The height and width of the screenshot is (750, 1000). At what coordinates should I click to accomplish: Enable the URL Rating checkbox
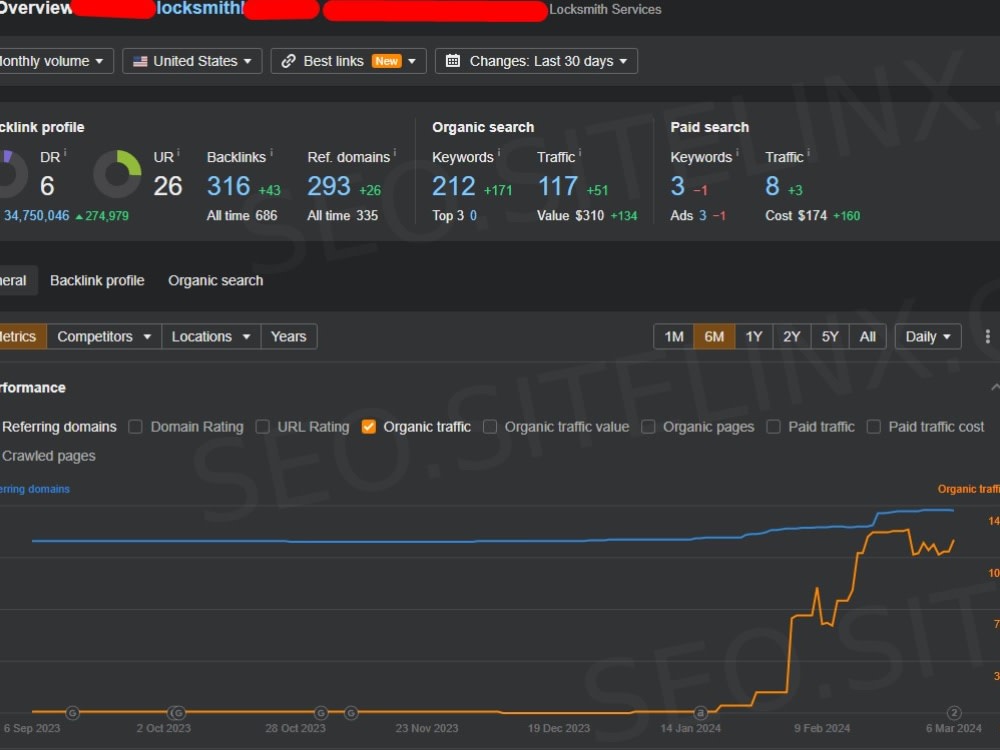point(262,427)
